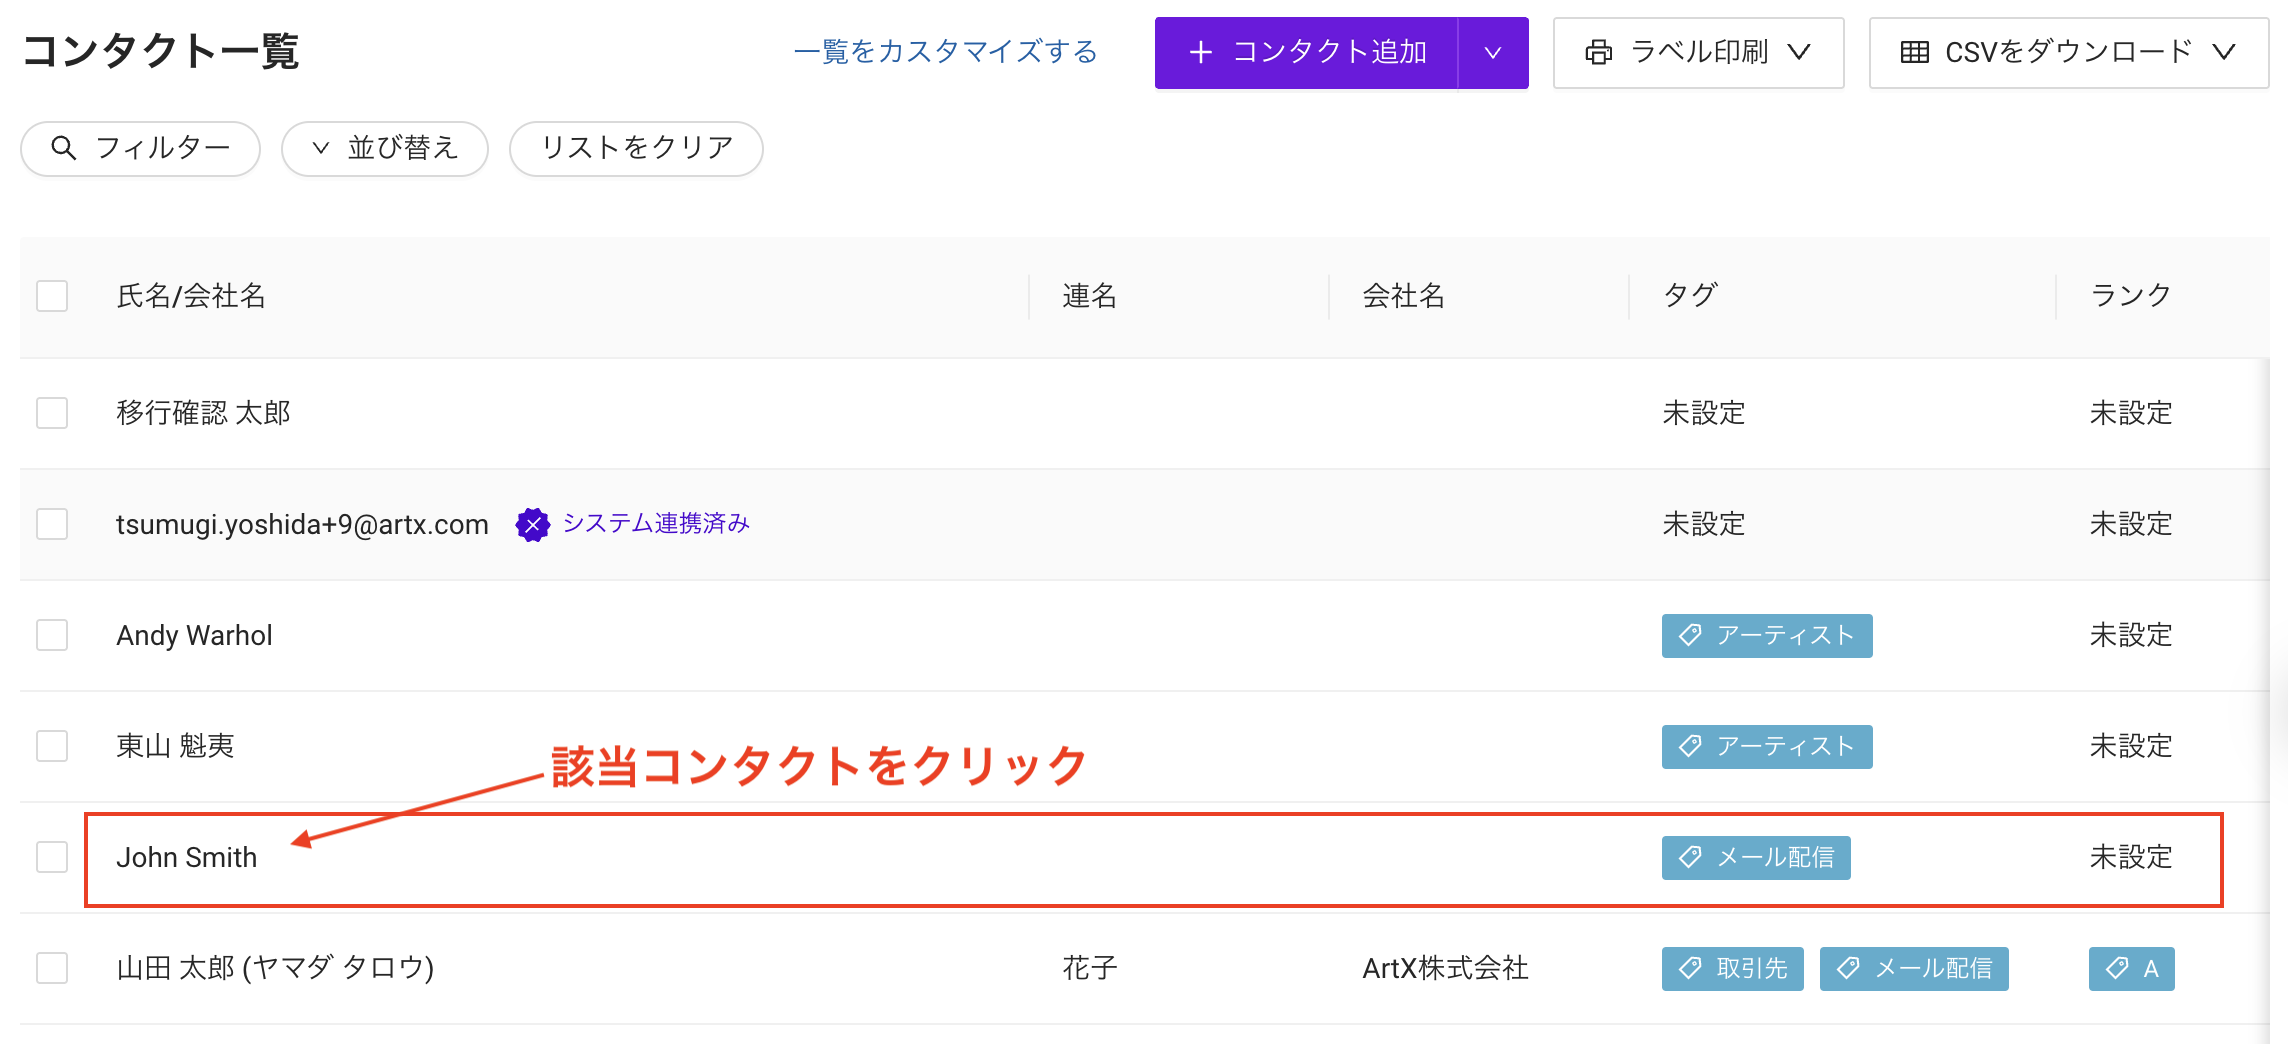Check the box for tsumugi.yoshida+9@artx.com

tap(52, 524)
